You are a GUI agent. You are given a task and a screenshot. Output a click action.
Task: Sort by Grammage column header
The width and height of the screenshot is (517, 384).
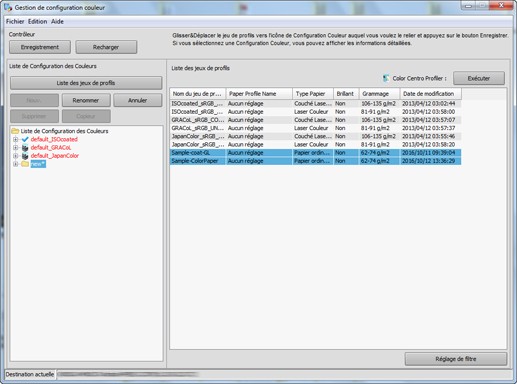[x=379, y=94]
